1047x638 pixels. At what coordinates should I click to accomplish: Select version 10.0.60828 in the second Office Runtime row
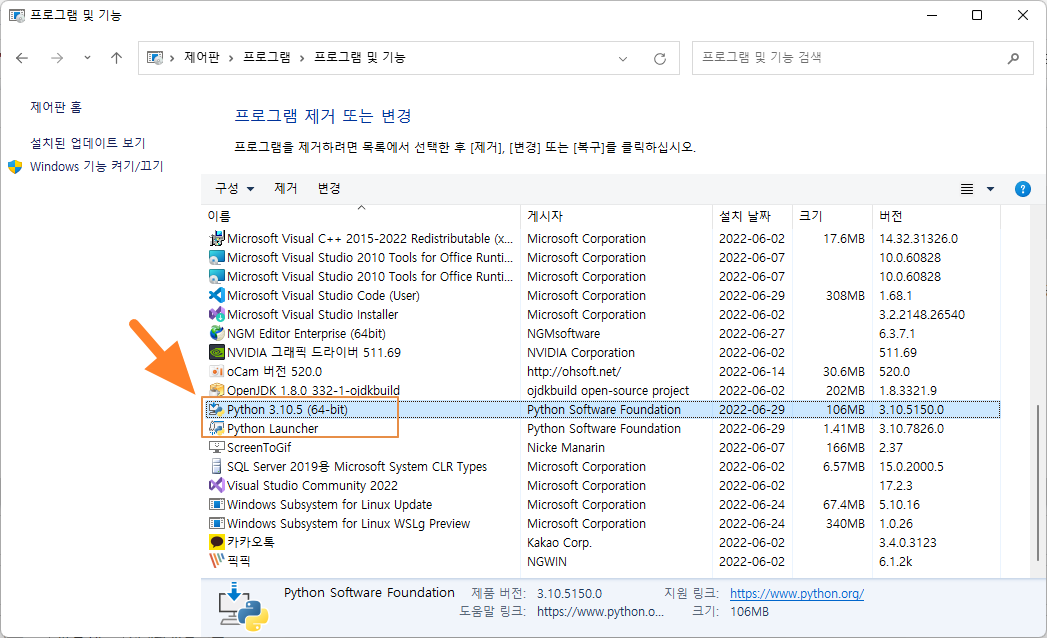909,277
